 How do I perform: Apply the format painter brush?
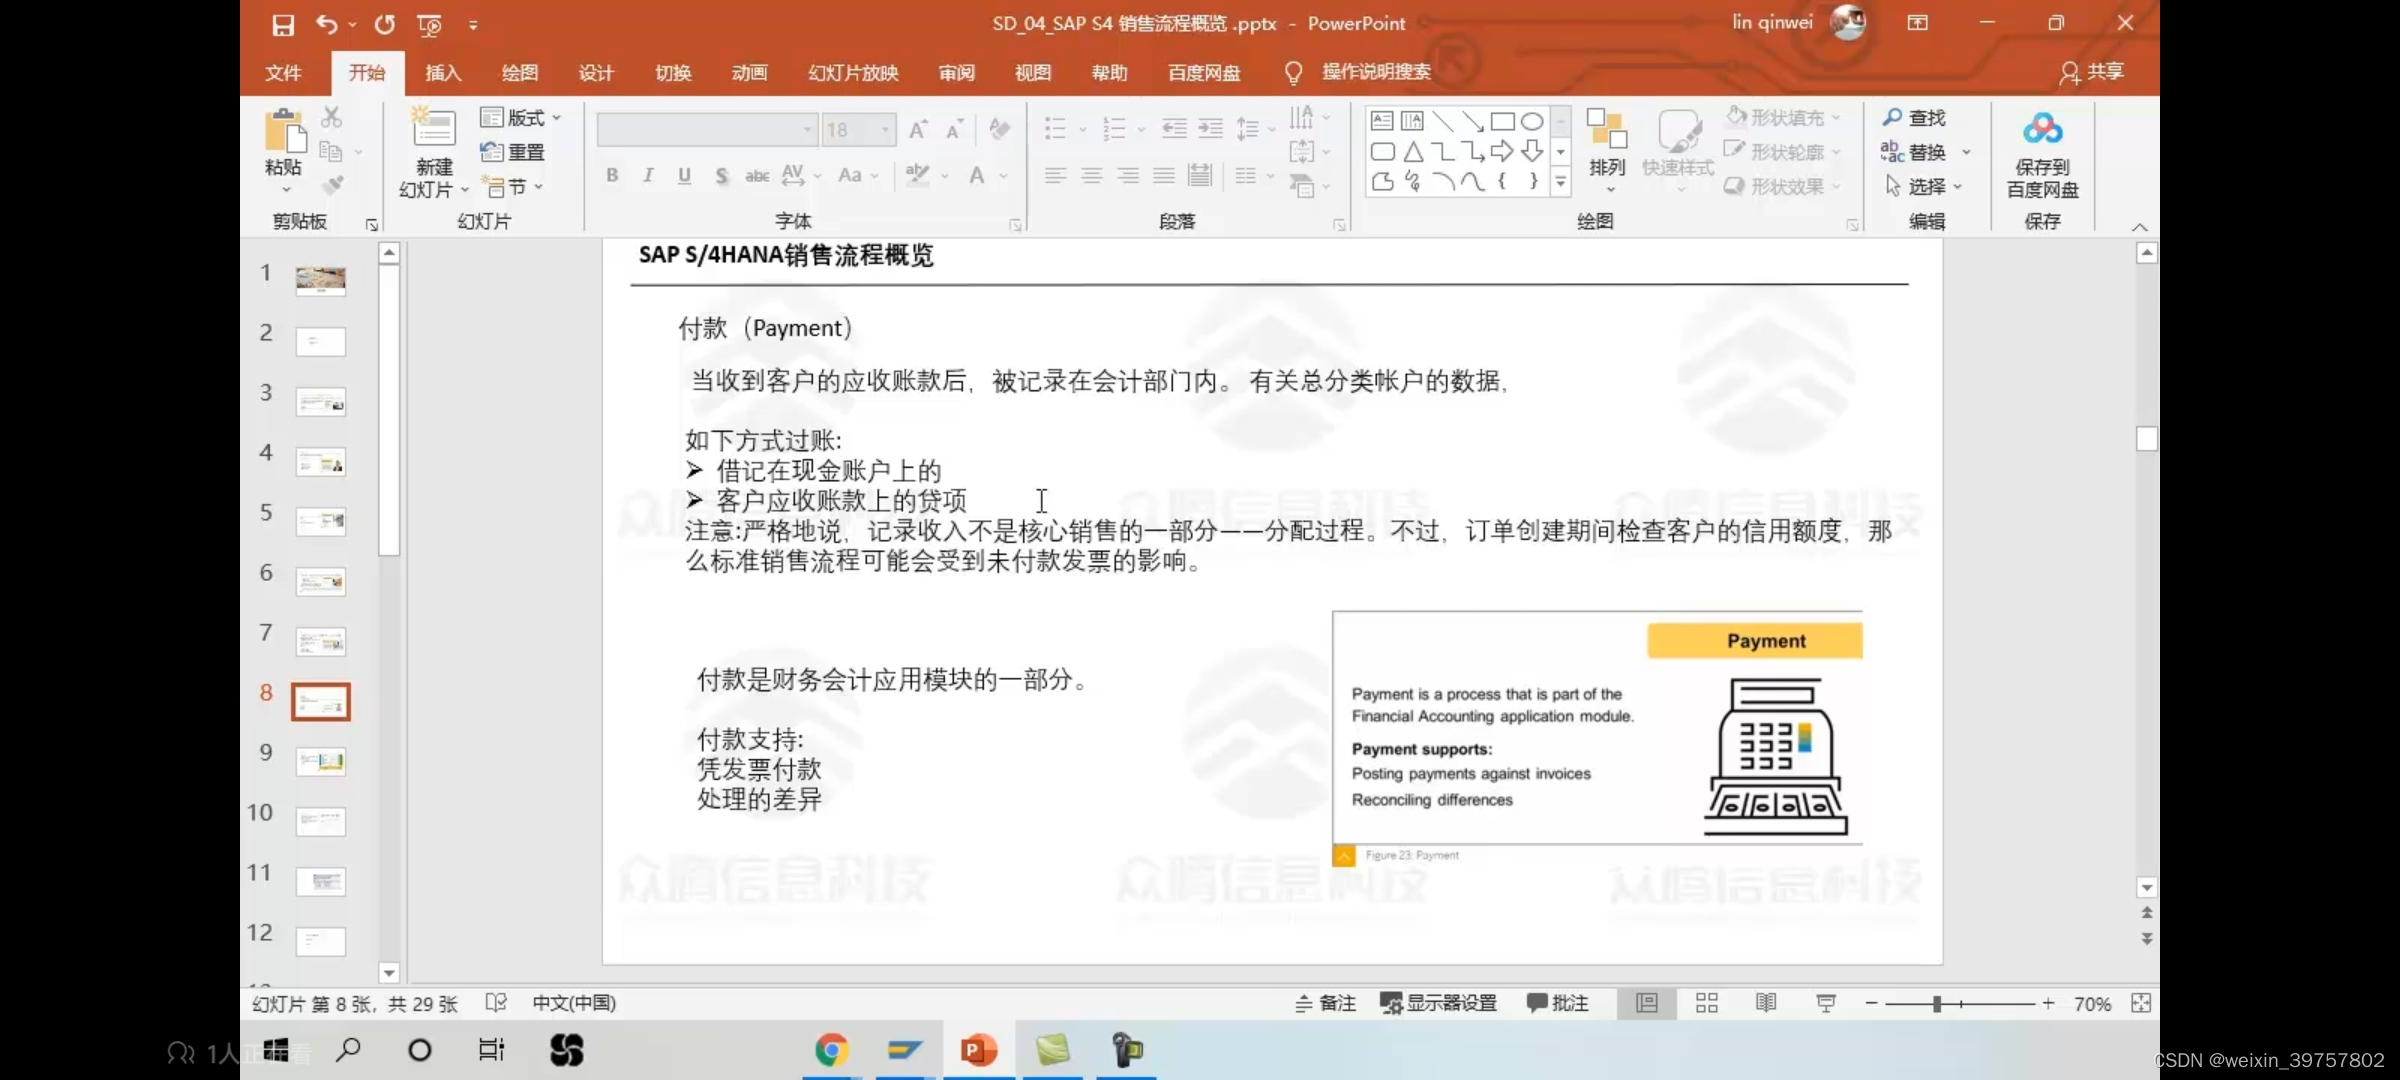332,185
